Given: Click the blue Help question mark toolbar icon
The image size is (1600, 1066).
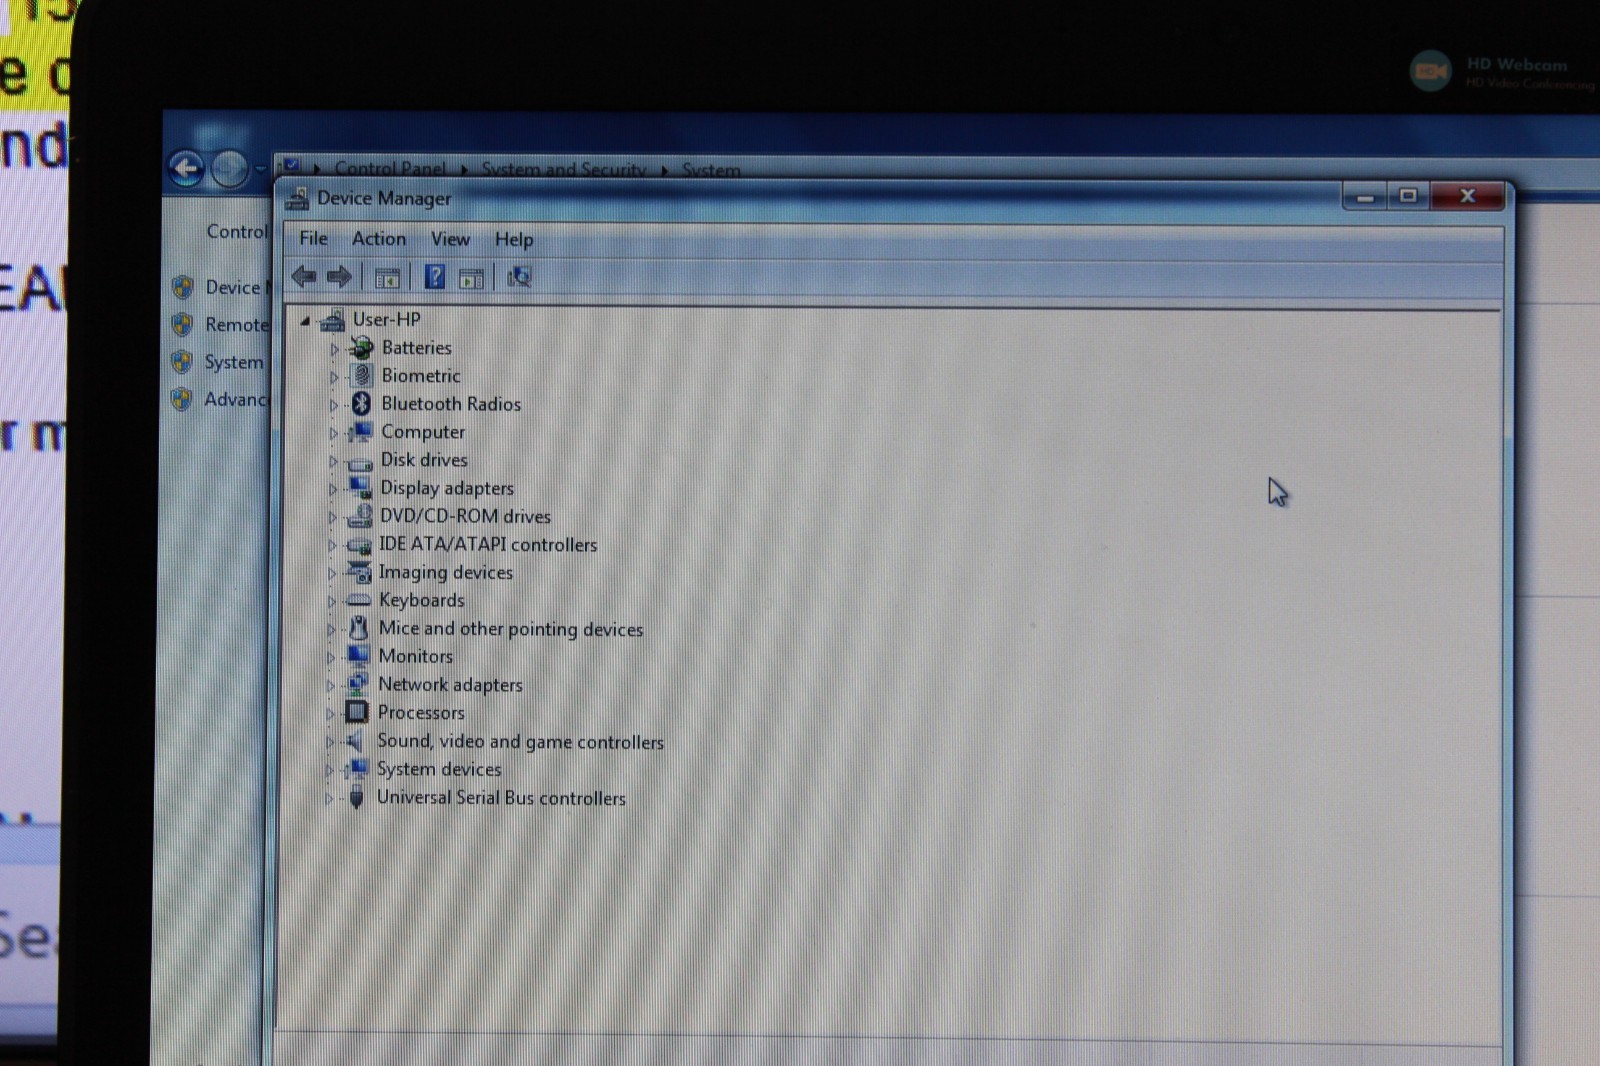Looking at the screenshot, I should click(x=434, y=277).
